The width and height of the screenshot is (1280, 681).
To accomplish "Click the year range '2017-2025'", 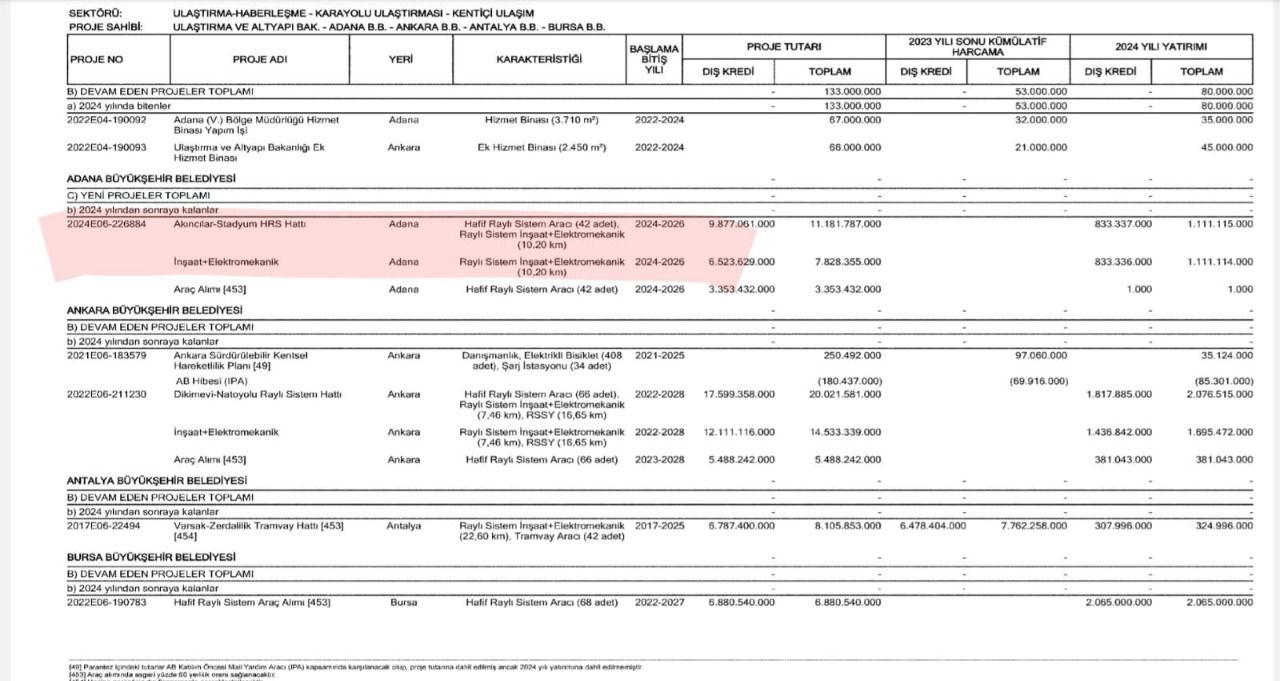I will (x=660, y=526).
